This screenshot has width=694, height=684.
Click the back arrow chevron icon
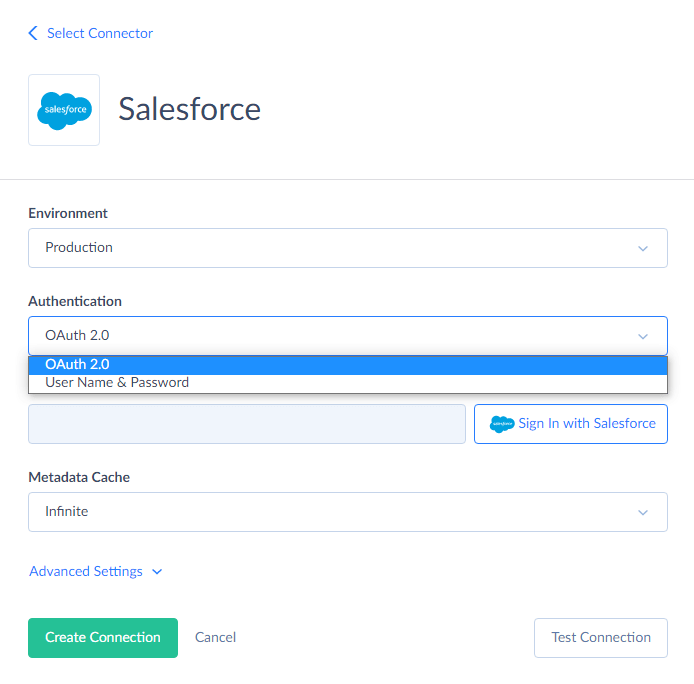click(33, 33)
